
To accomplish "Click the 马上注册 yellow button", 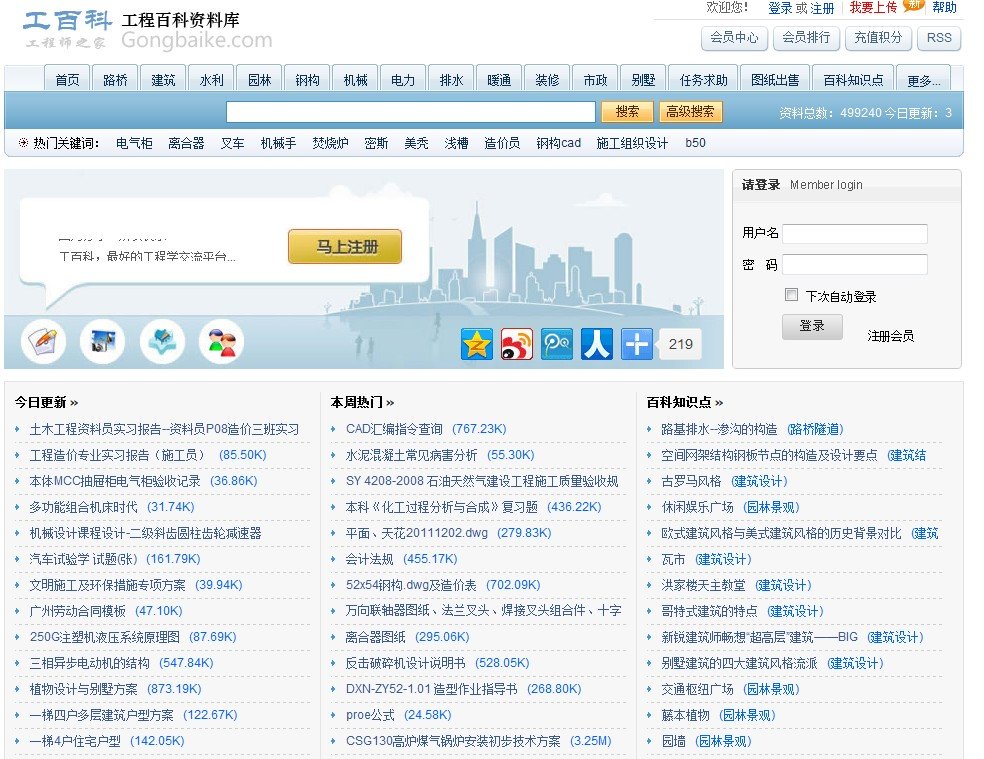I will [x=344, y=244].
